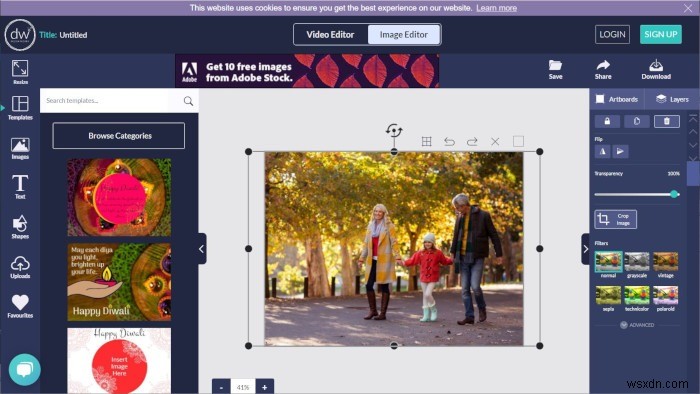Expand the ADVANCED filters section

pyautogui.click(x=637, y=325)
